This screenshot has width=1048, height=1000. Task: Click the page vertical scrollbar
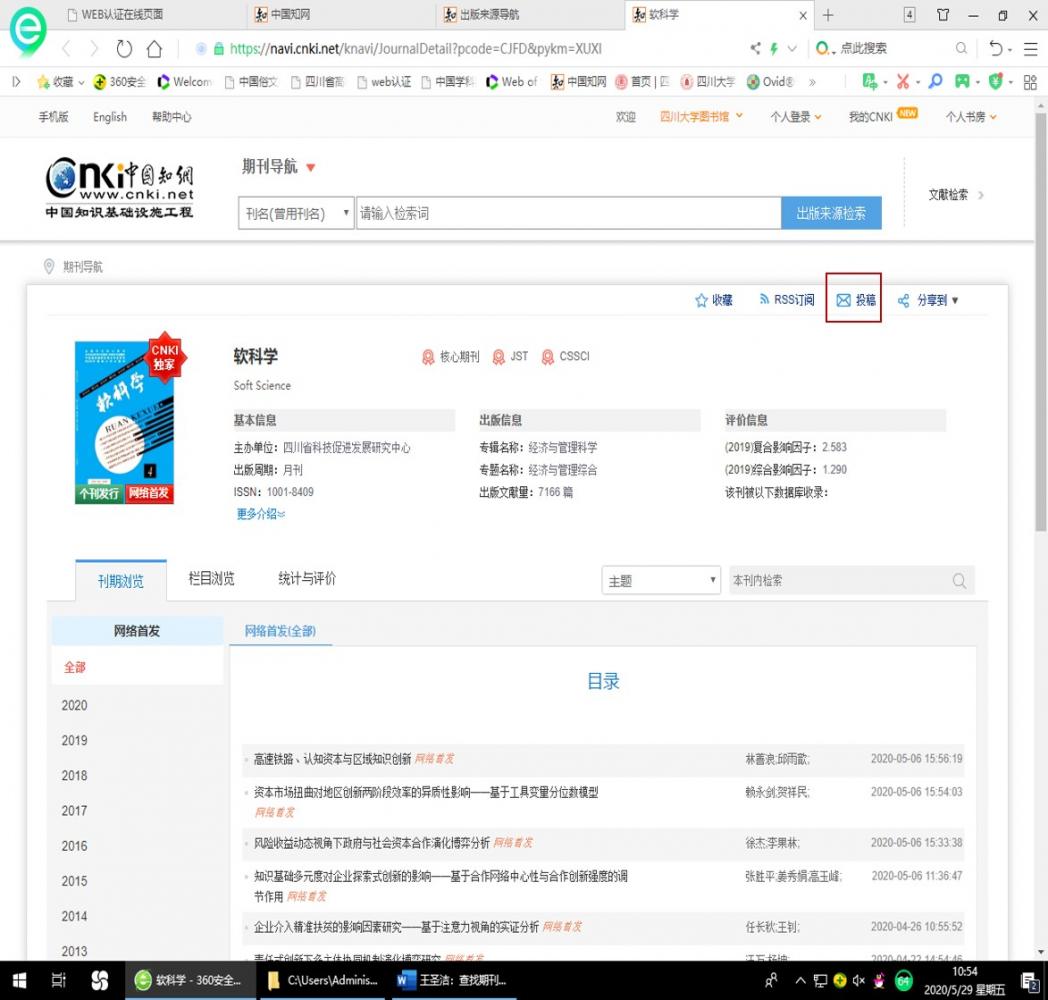(1041, 321)
